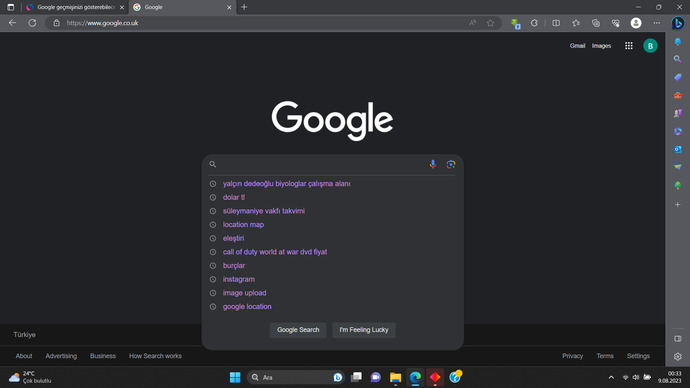690x388 pixels.
Task: Go back using the browser back arrow
Action: [x=12, y=23]
